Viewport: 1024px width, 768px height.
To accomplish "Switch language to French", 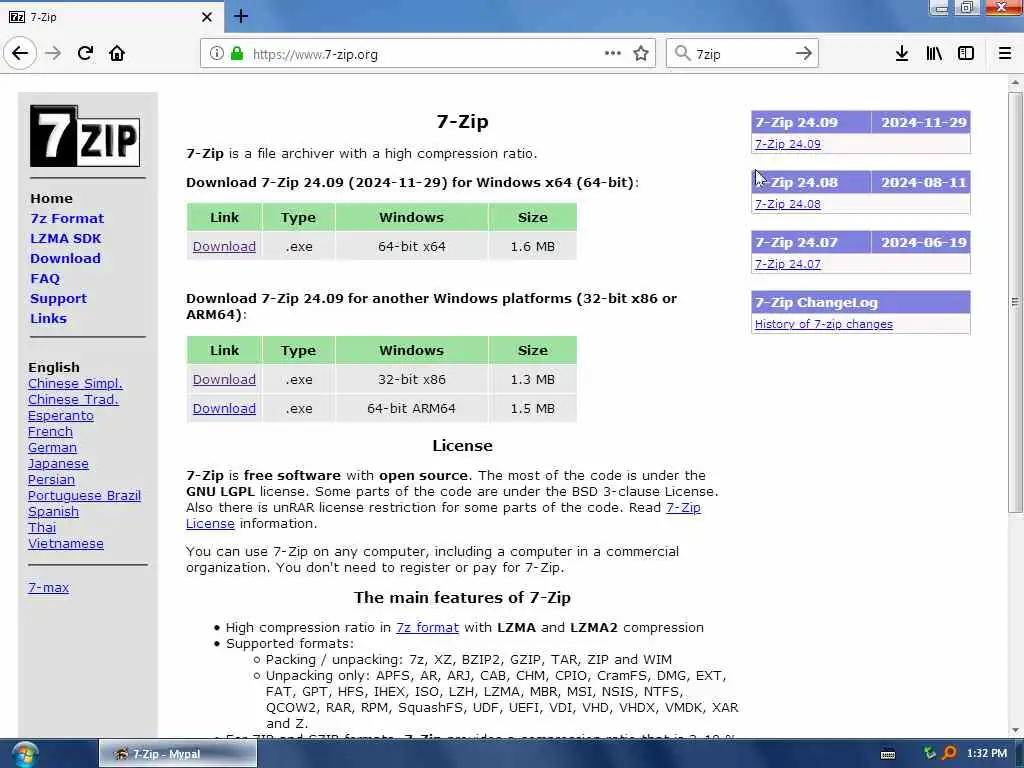I will tap(50, 432).
